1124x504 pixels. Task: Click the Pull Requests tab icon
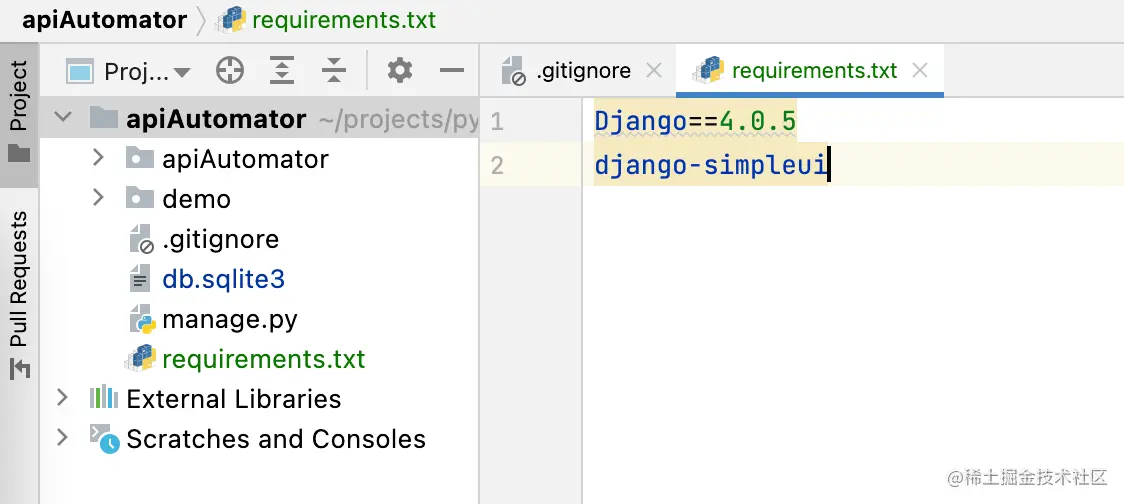point(19,369)
